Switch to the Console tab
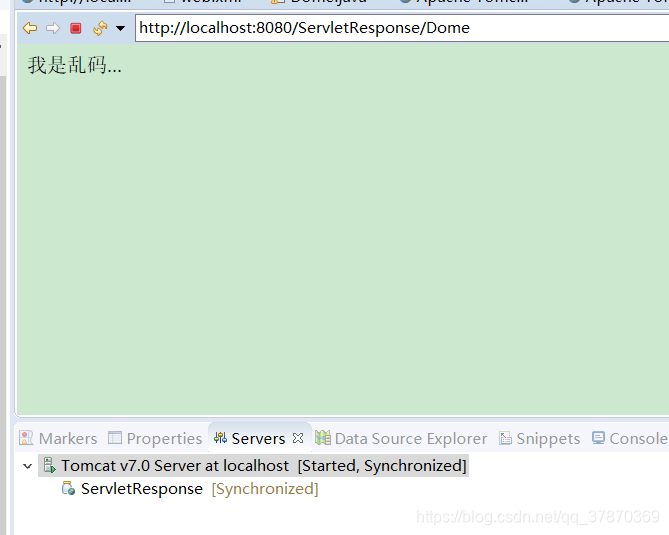 coord(630,438)
